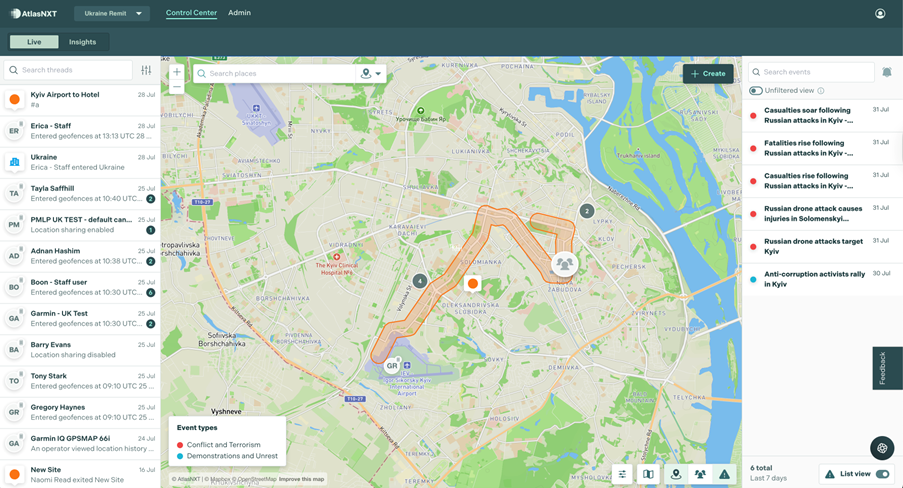
Task: Click the Search threads field
Action: click(x=68, y=70)
